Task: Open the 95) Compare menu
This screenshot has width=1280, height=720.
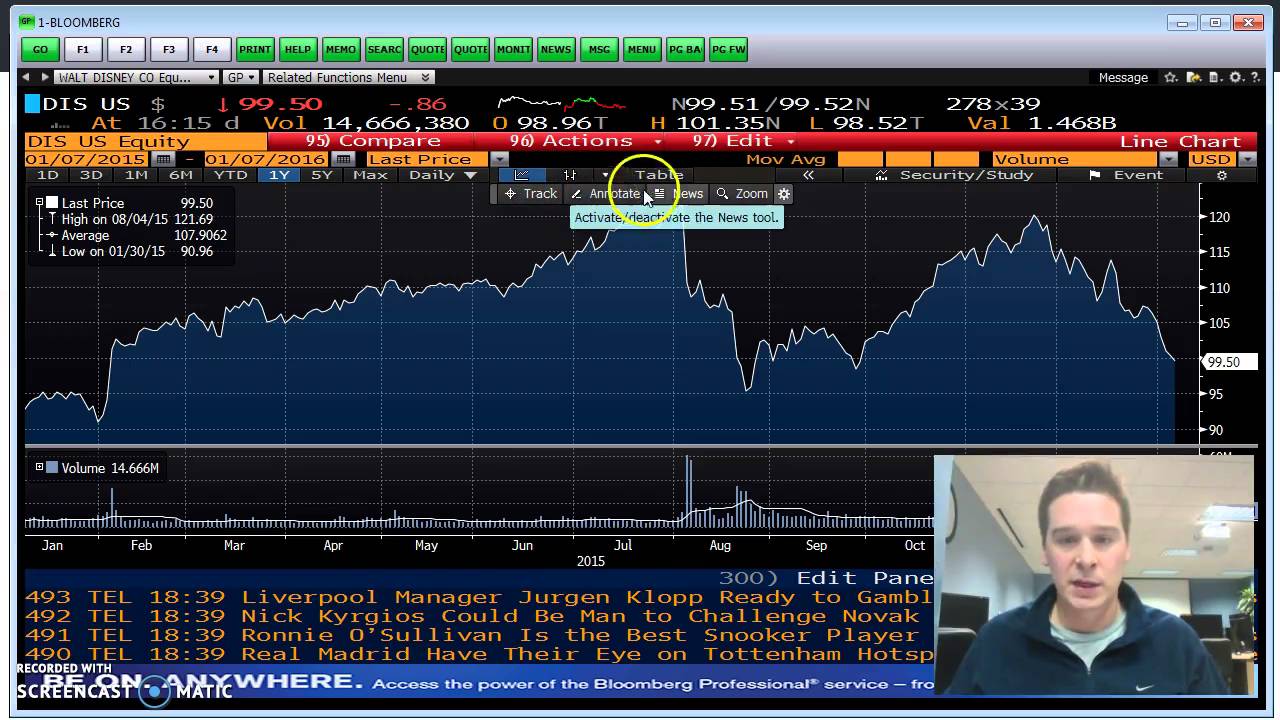Action: pos(372,141)
